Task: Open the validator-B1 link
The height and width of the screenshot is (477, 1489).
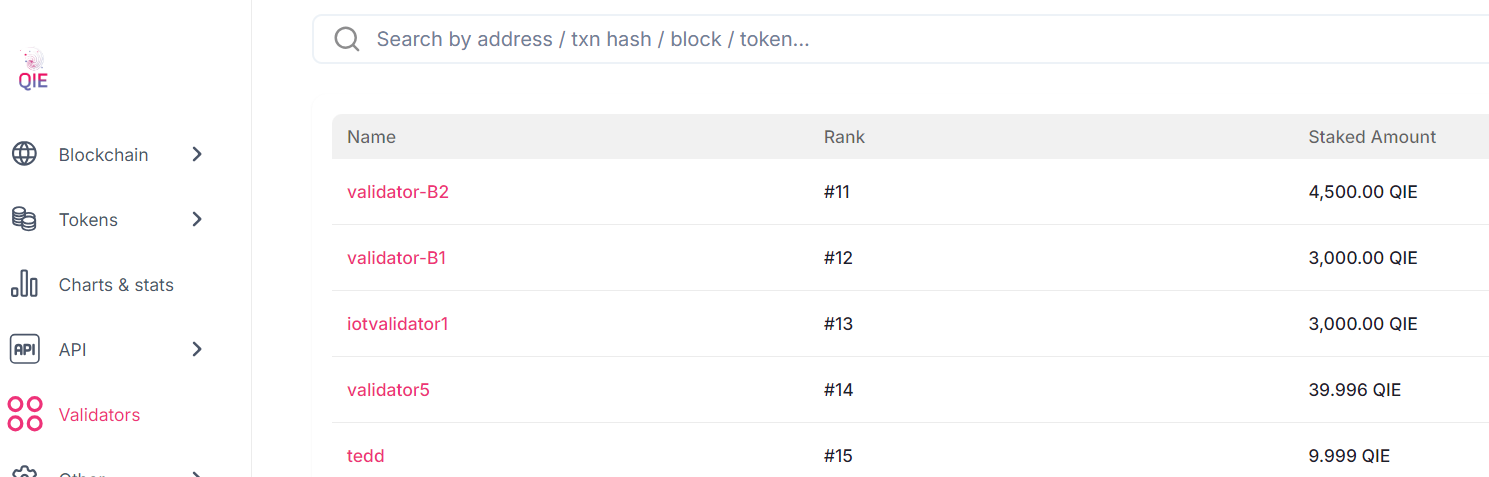Action: click(x=396, y=258)
